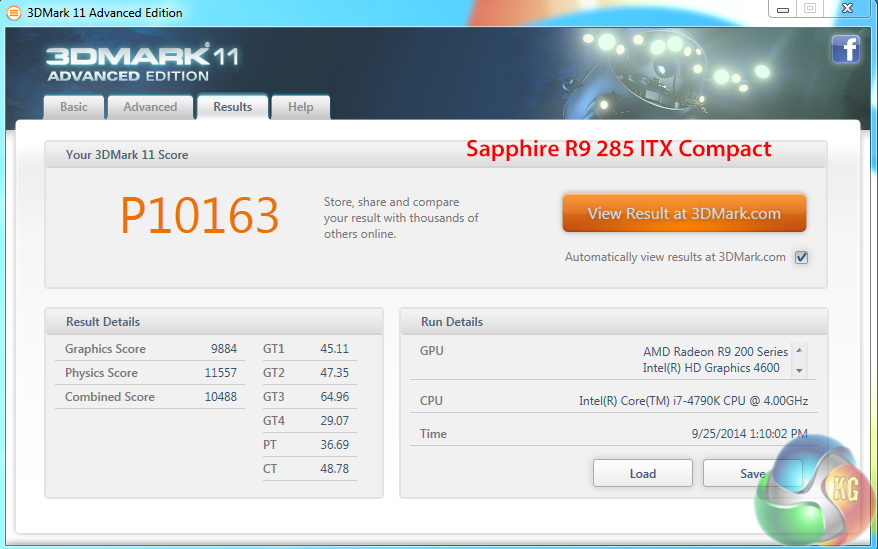Image resolution: width=878 pixels, height=549 pixels.
Task: Click Combined Score value 10488
Action: (x=221, y=397)
